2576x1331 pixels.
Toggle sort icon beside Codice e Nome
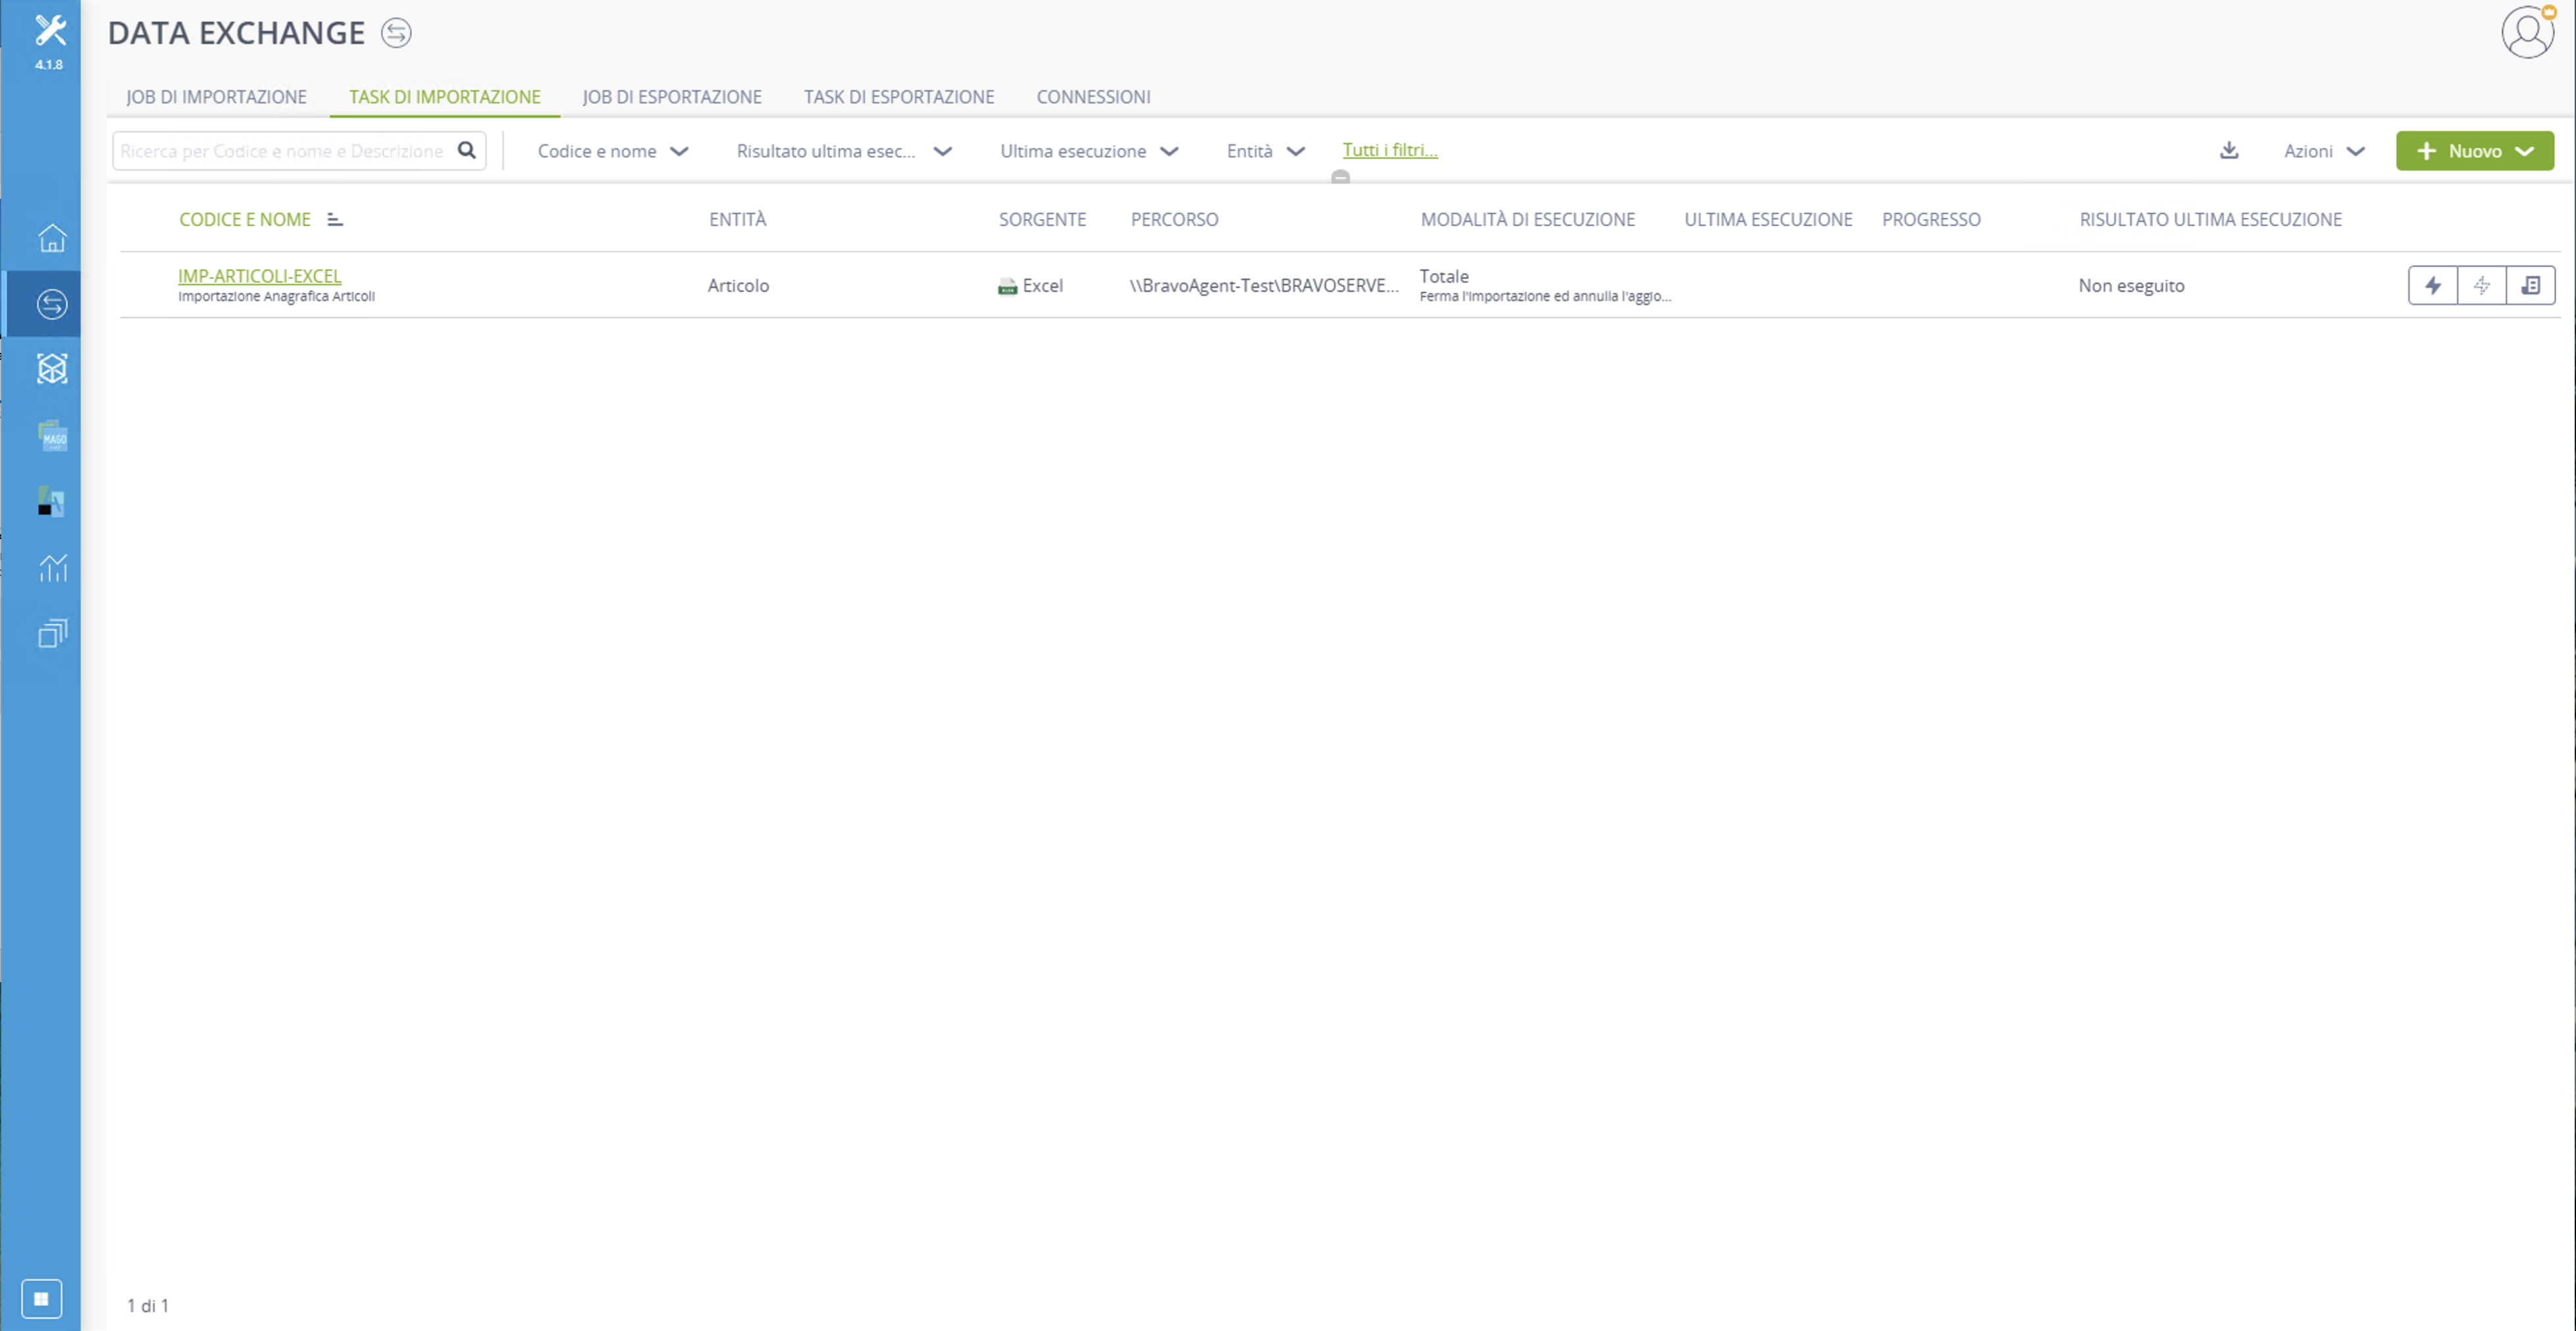[335, 219]
